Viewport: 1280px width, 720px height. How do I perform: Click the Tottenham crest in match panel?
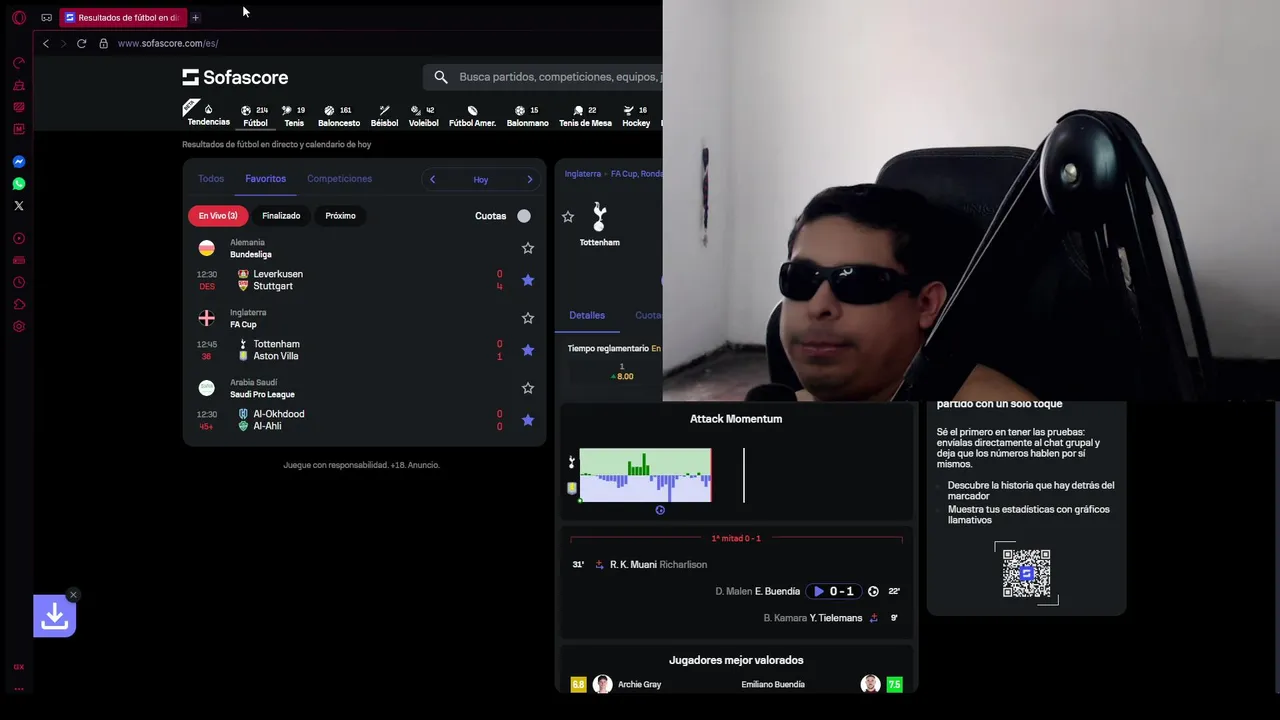pyautogui.click(x=599, y=217)
